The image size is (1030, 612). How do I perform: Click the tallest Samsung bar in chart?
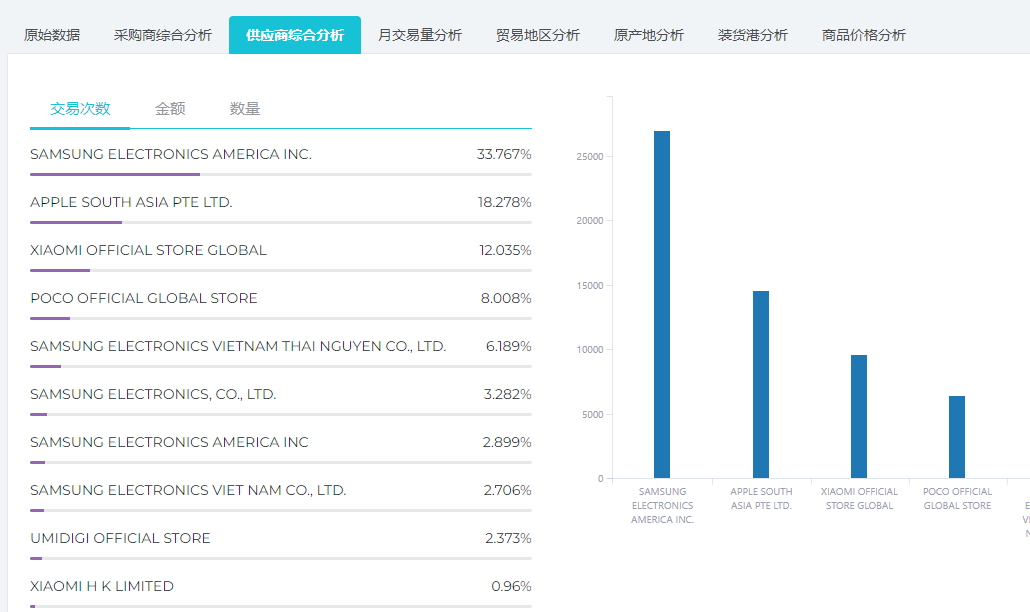661,304
